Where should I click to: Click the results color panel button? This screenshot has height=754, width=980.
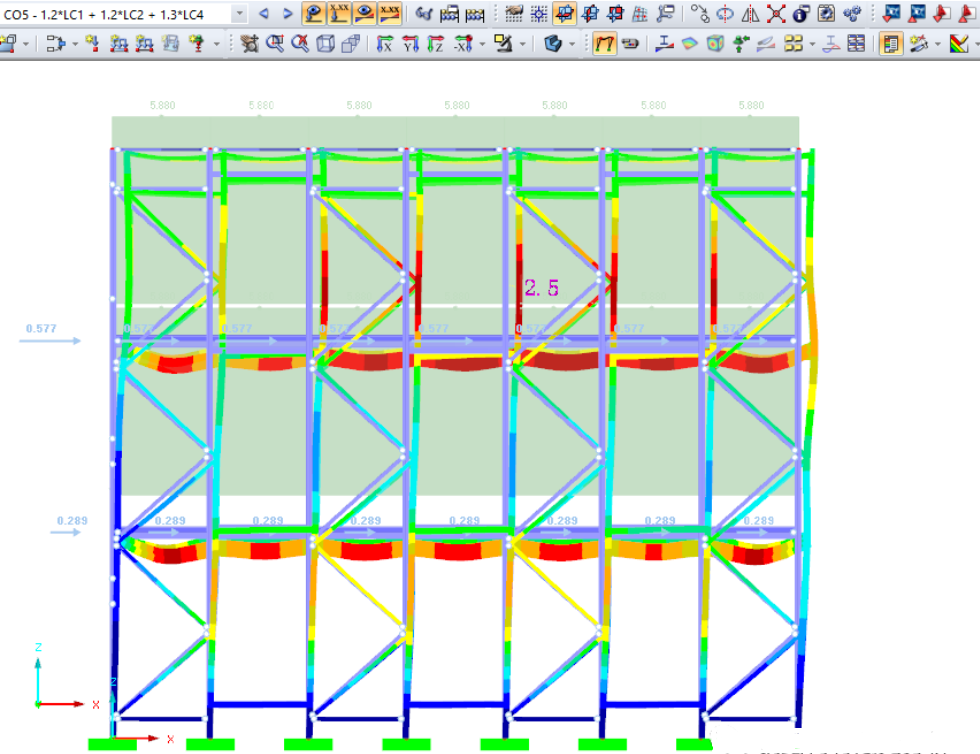888,44
